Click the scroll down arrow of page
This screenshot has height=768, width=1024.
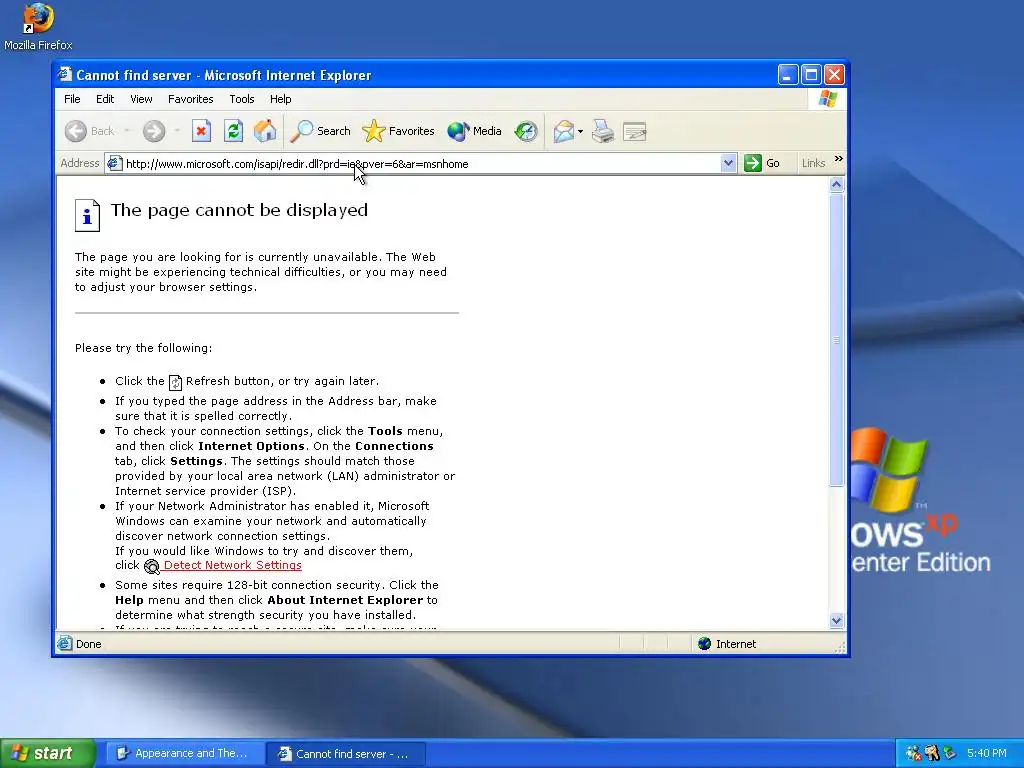pyautogui.click(x=837, y=620)
